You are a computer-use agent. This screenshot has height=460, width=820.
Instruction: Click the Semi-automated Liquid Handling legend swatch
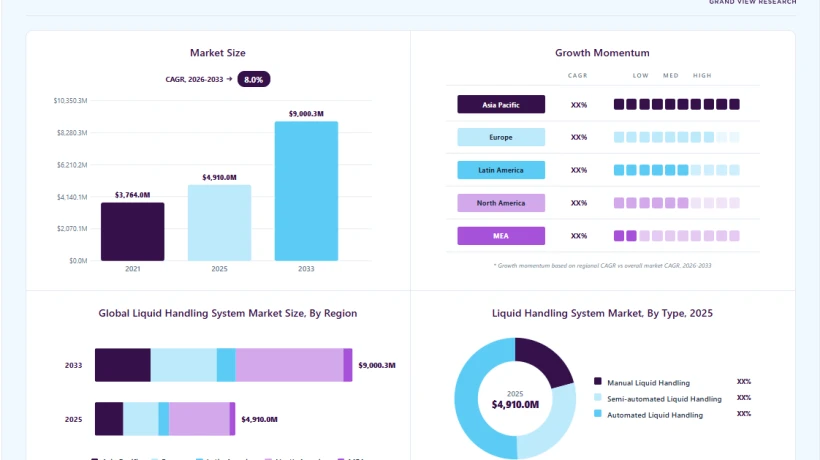[598, 397]
